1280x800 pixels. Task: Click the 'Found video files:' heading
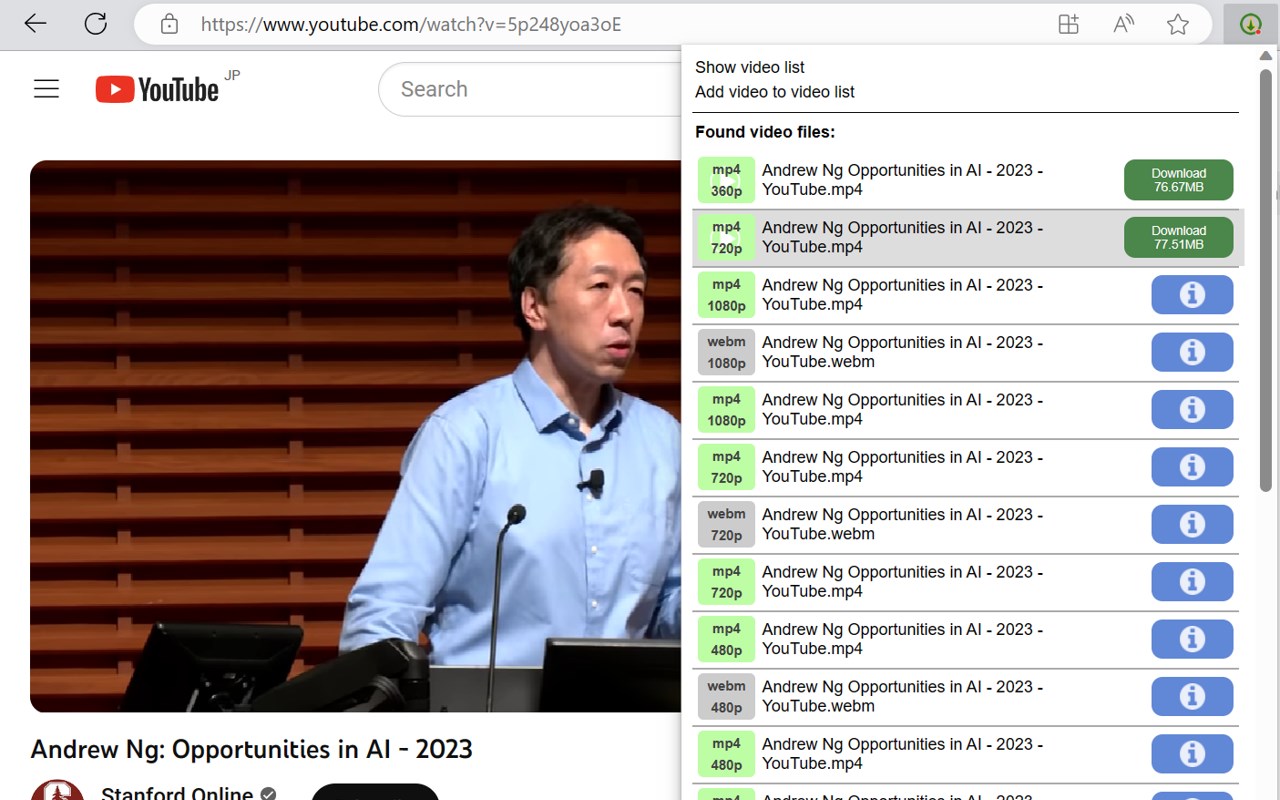(x=765, y=132)
